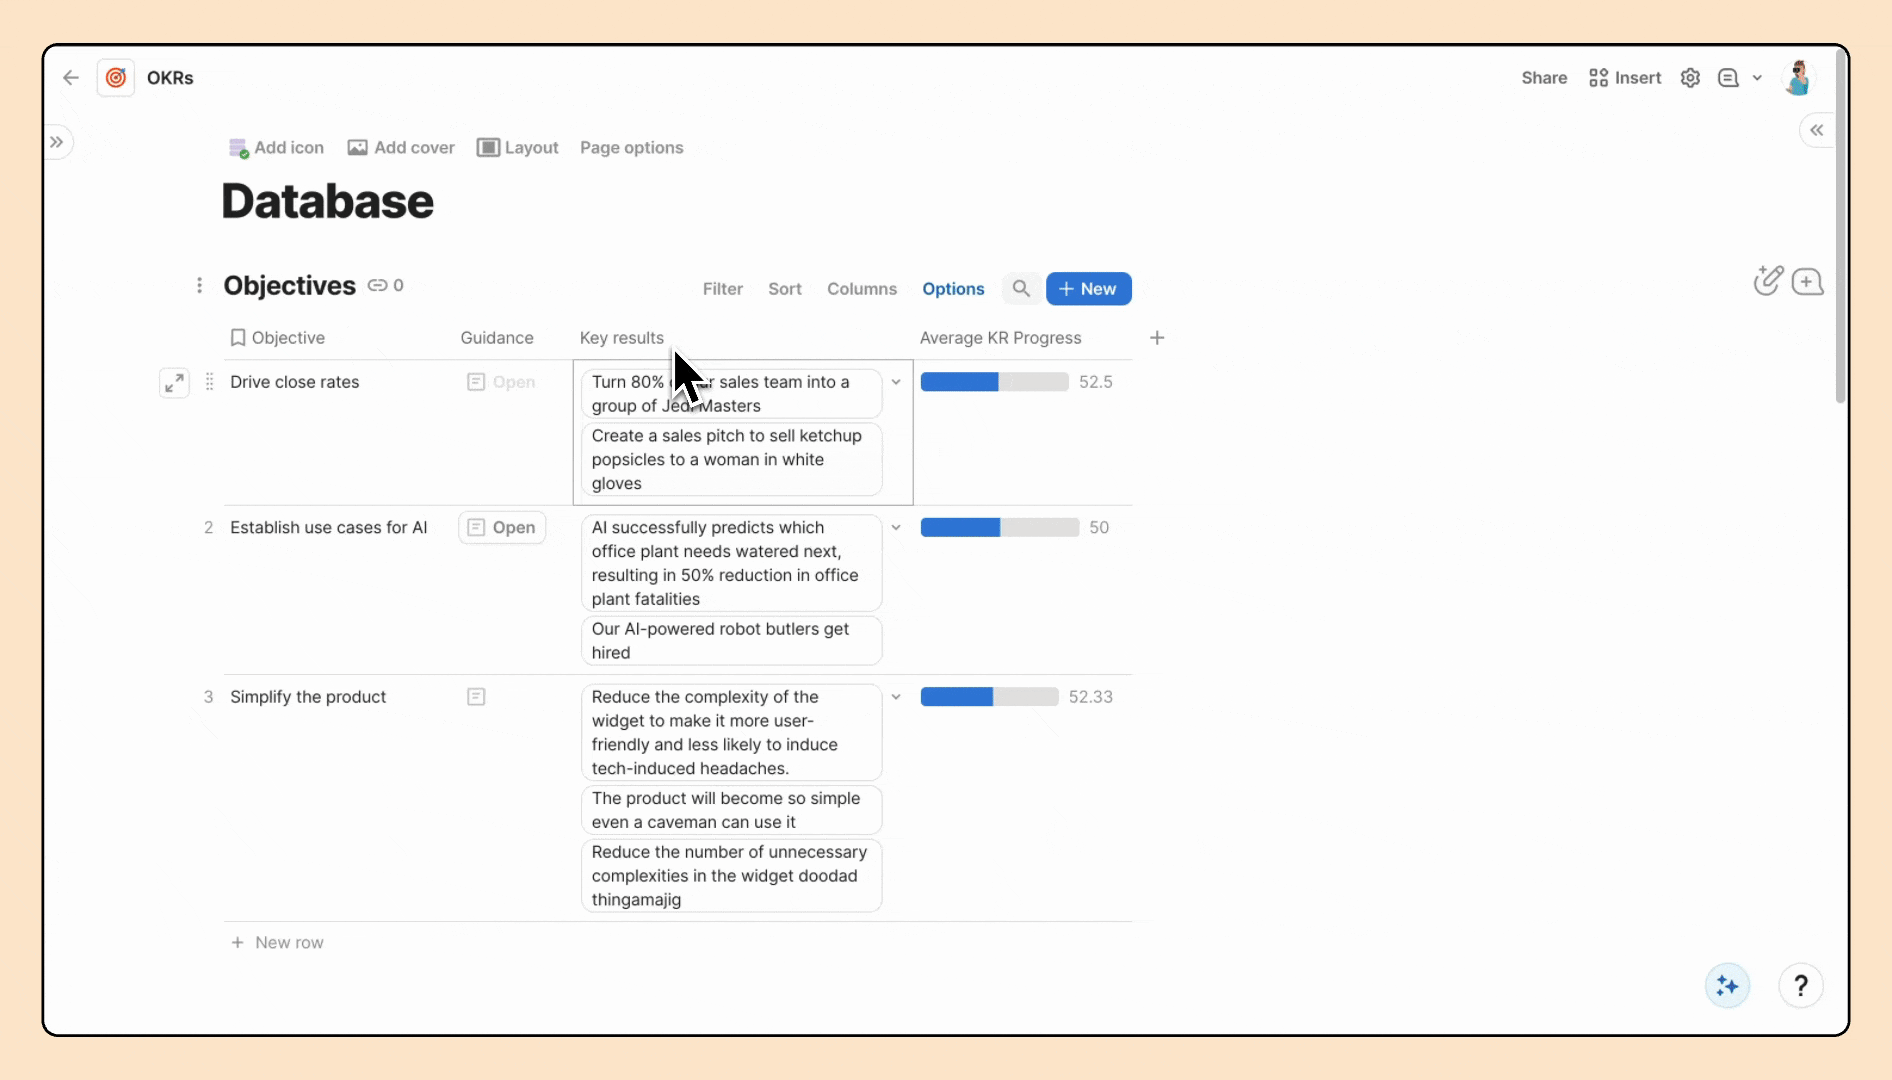
Task: Collapse the right panel chevrons
Action: tap(1816, 130)
